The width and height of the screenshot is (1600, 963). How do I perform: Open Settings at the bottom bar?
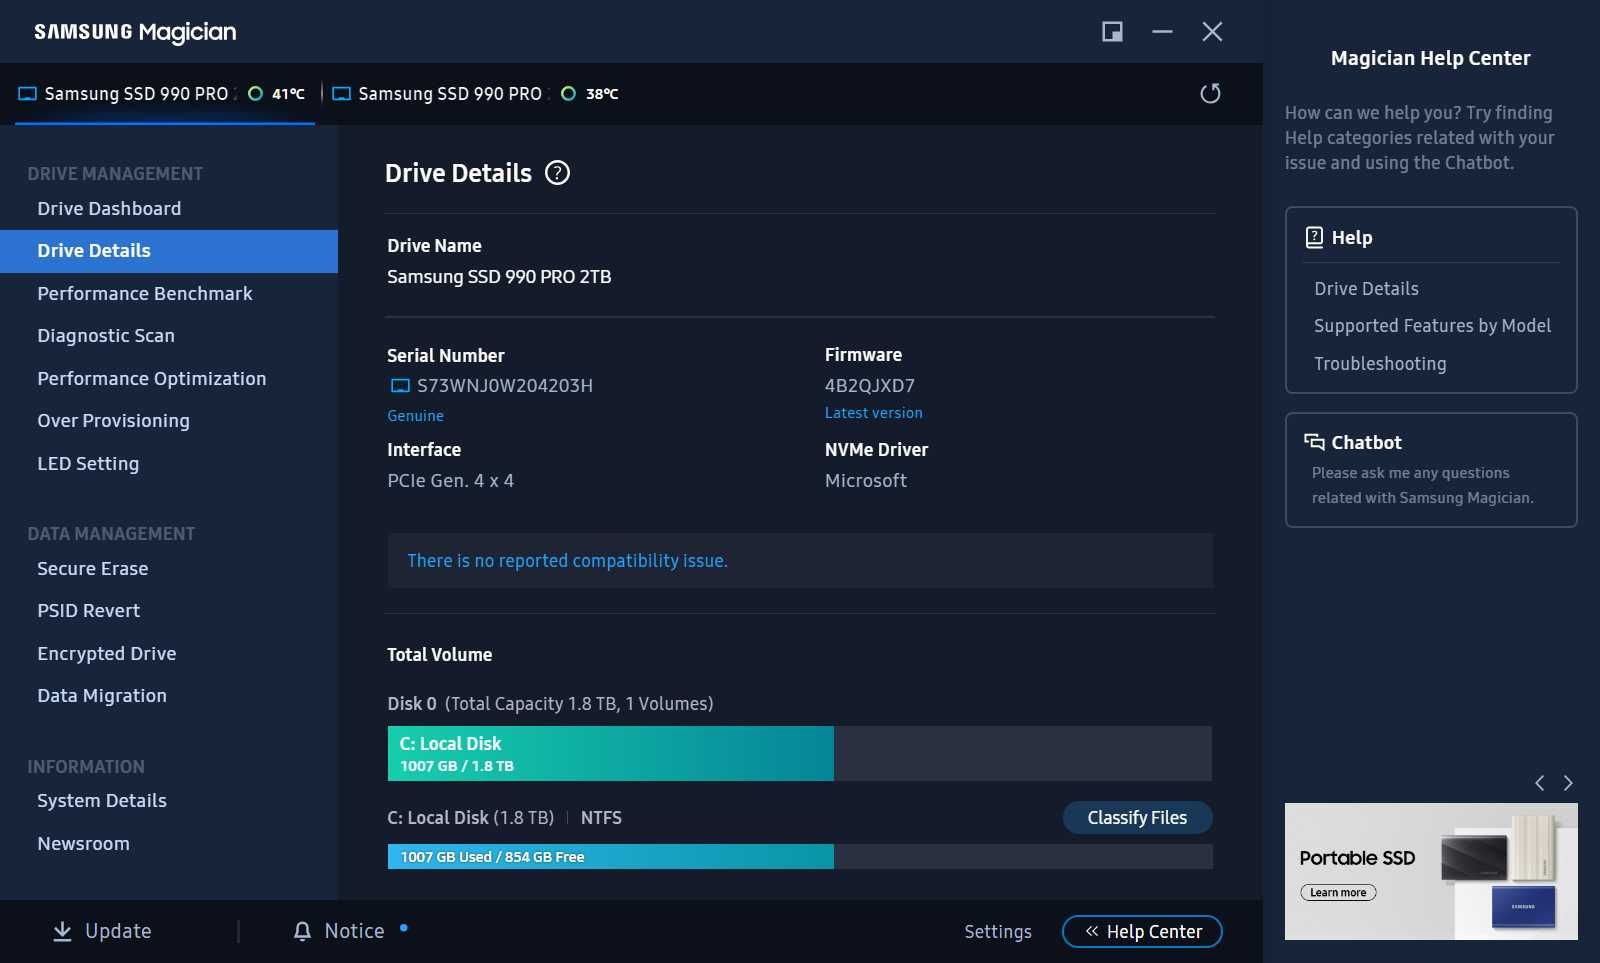click(x=998, y=932)
